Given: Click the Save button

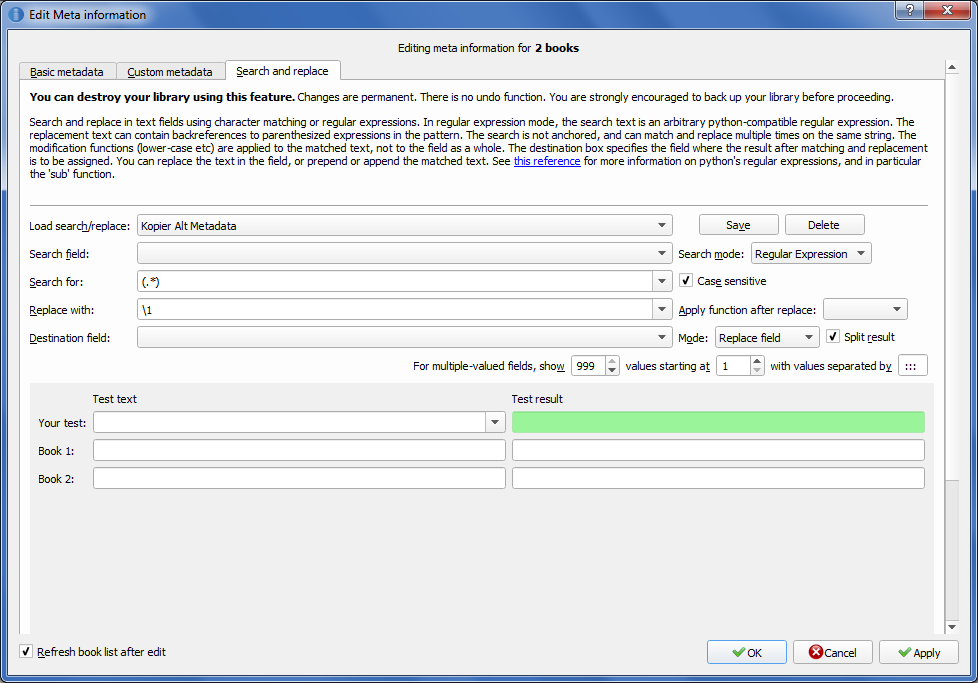Looking at the screenshot, I should [738, 225].
